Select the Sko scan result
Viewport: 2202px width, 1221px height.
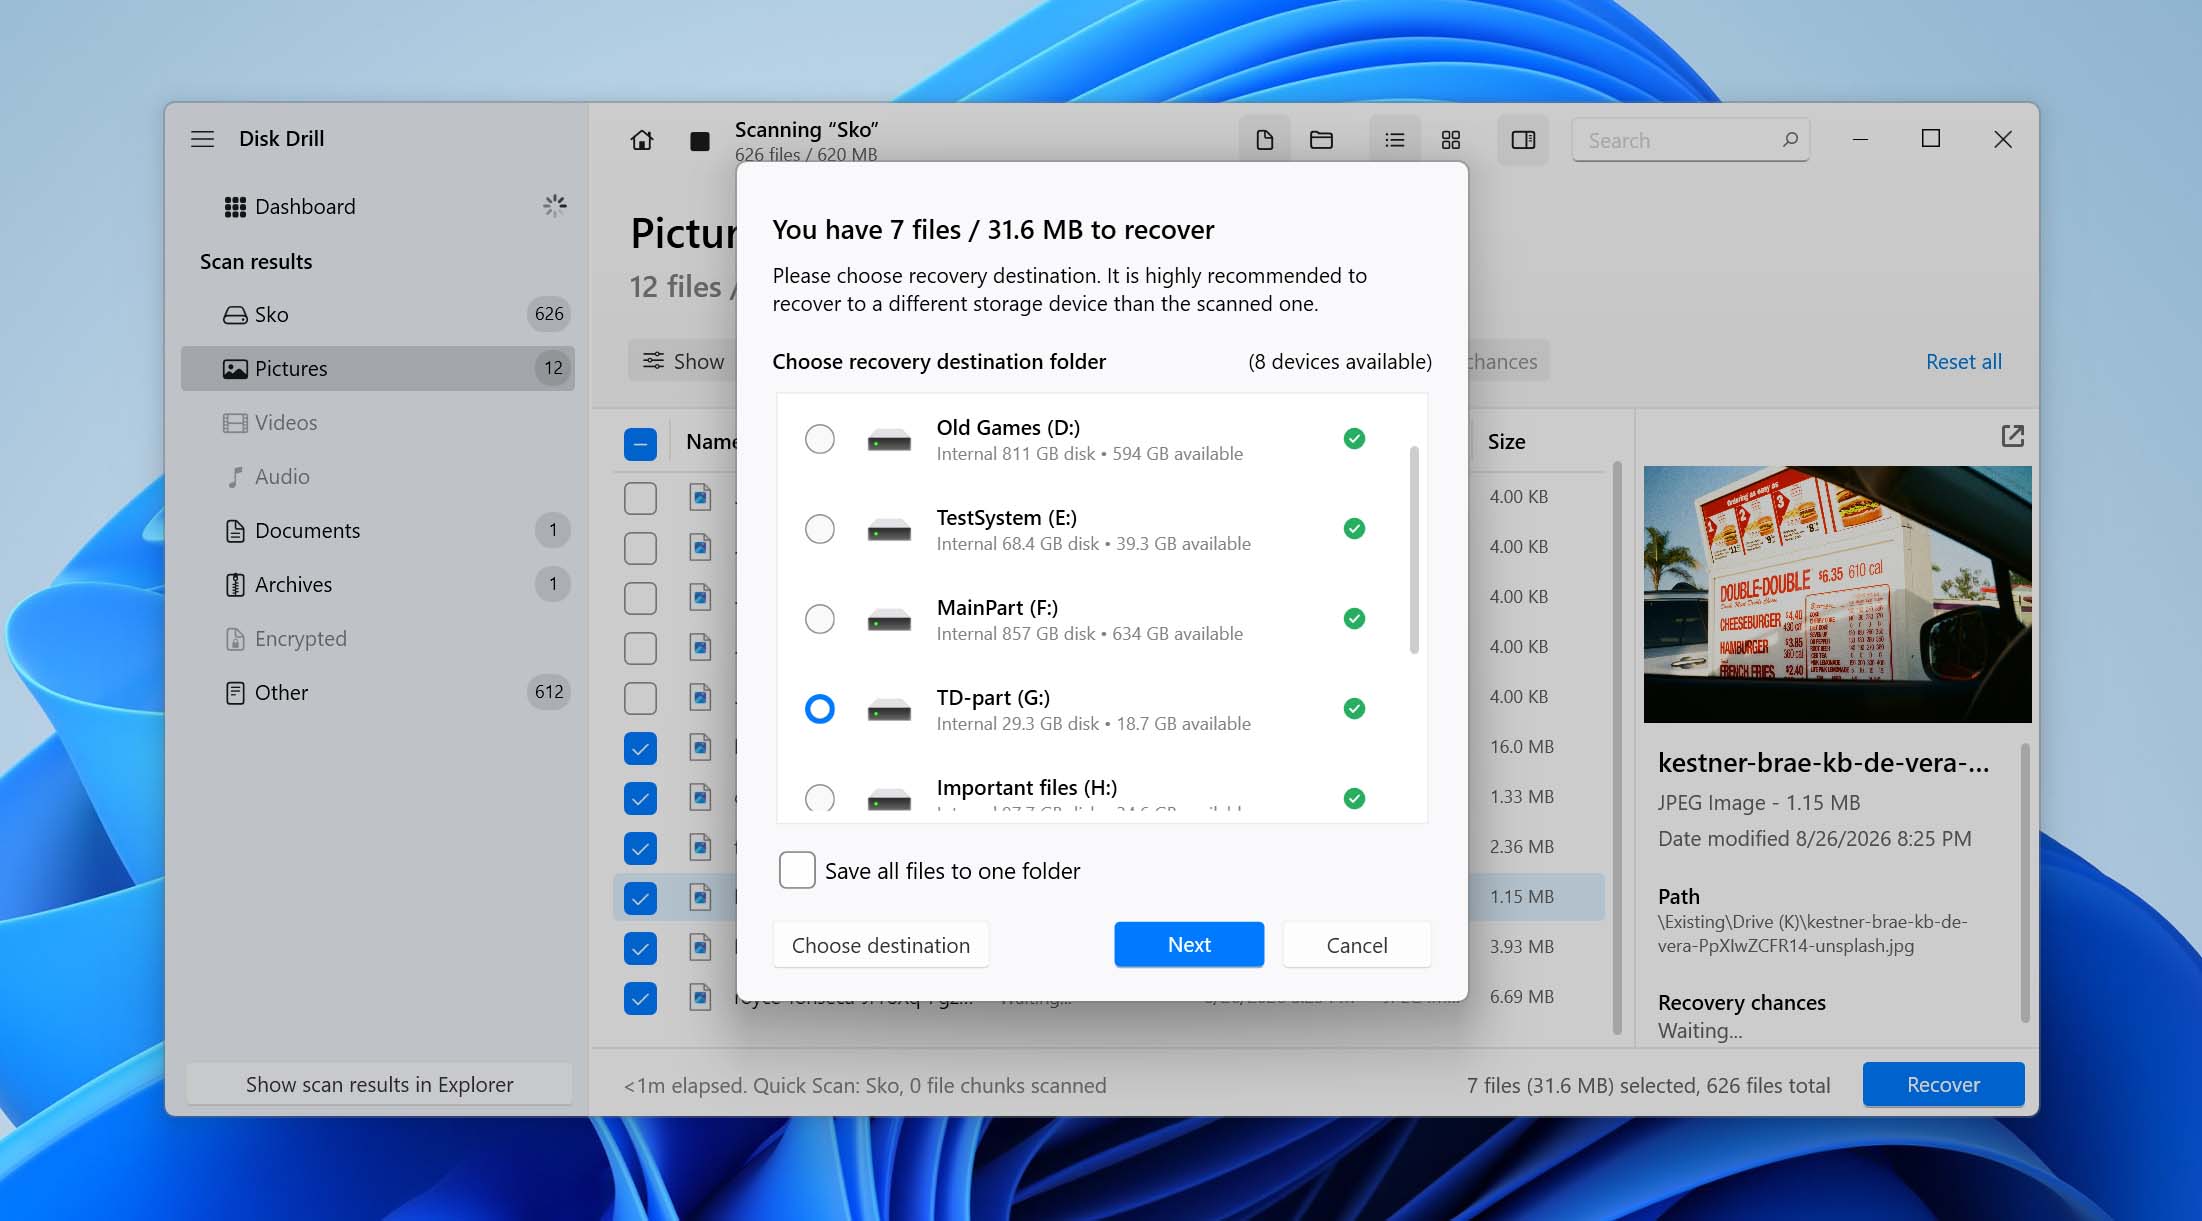click(x=378, y=315)
